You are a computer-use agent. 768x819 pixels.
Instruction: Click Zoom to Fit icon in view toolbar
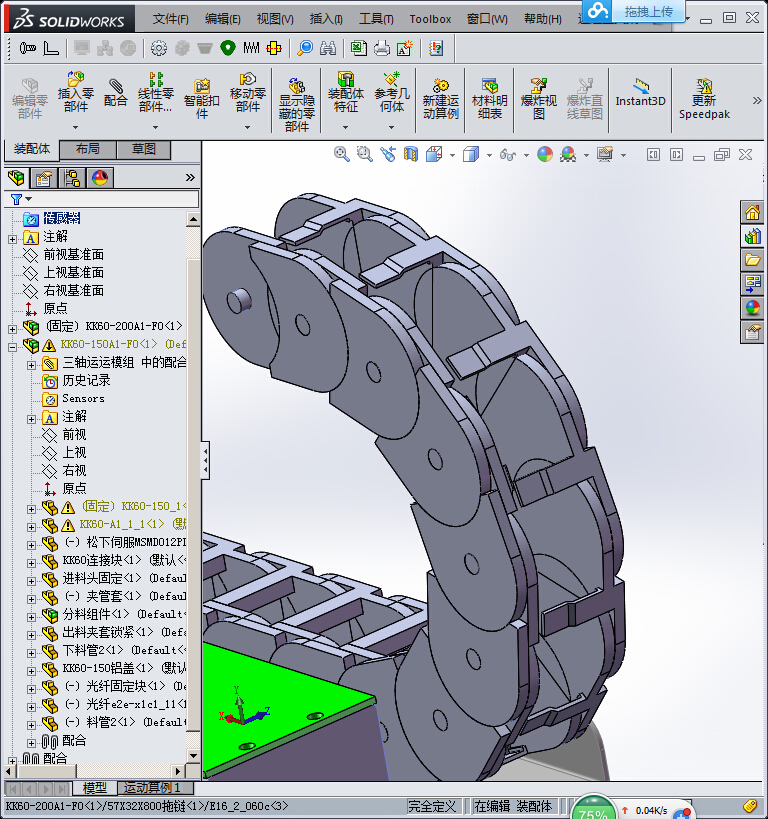[342, 154]
